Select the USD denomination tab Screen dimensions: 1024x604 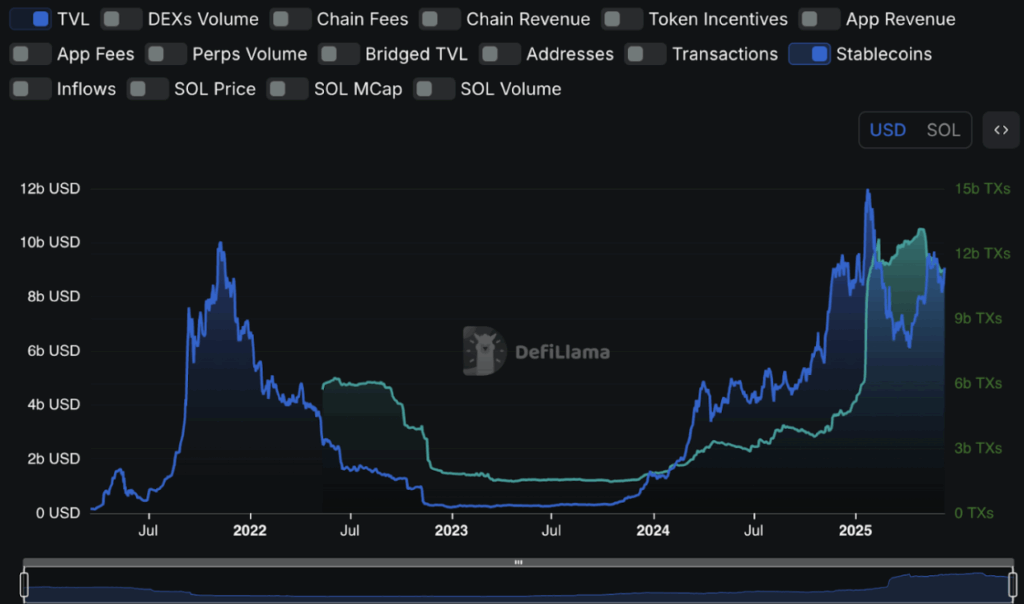[x=887, y=130]
